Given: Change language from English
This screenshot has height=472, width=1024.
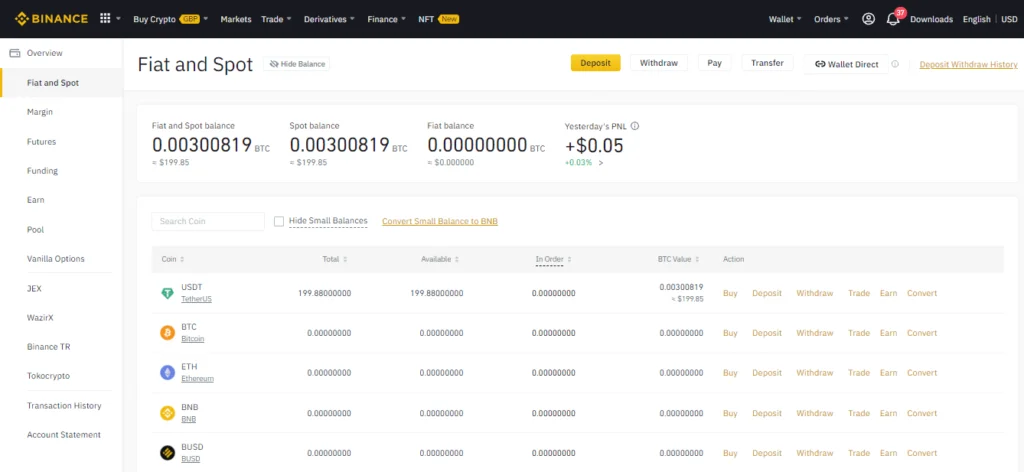Looking at the screenshot, I should tap(976, 19).
